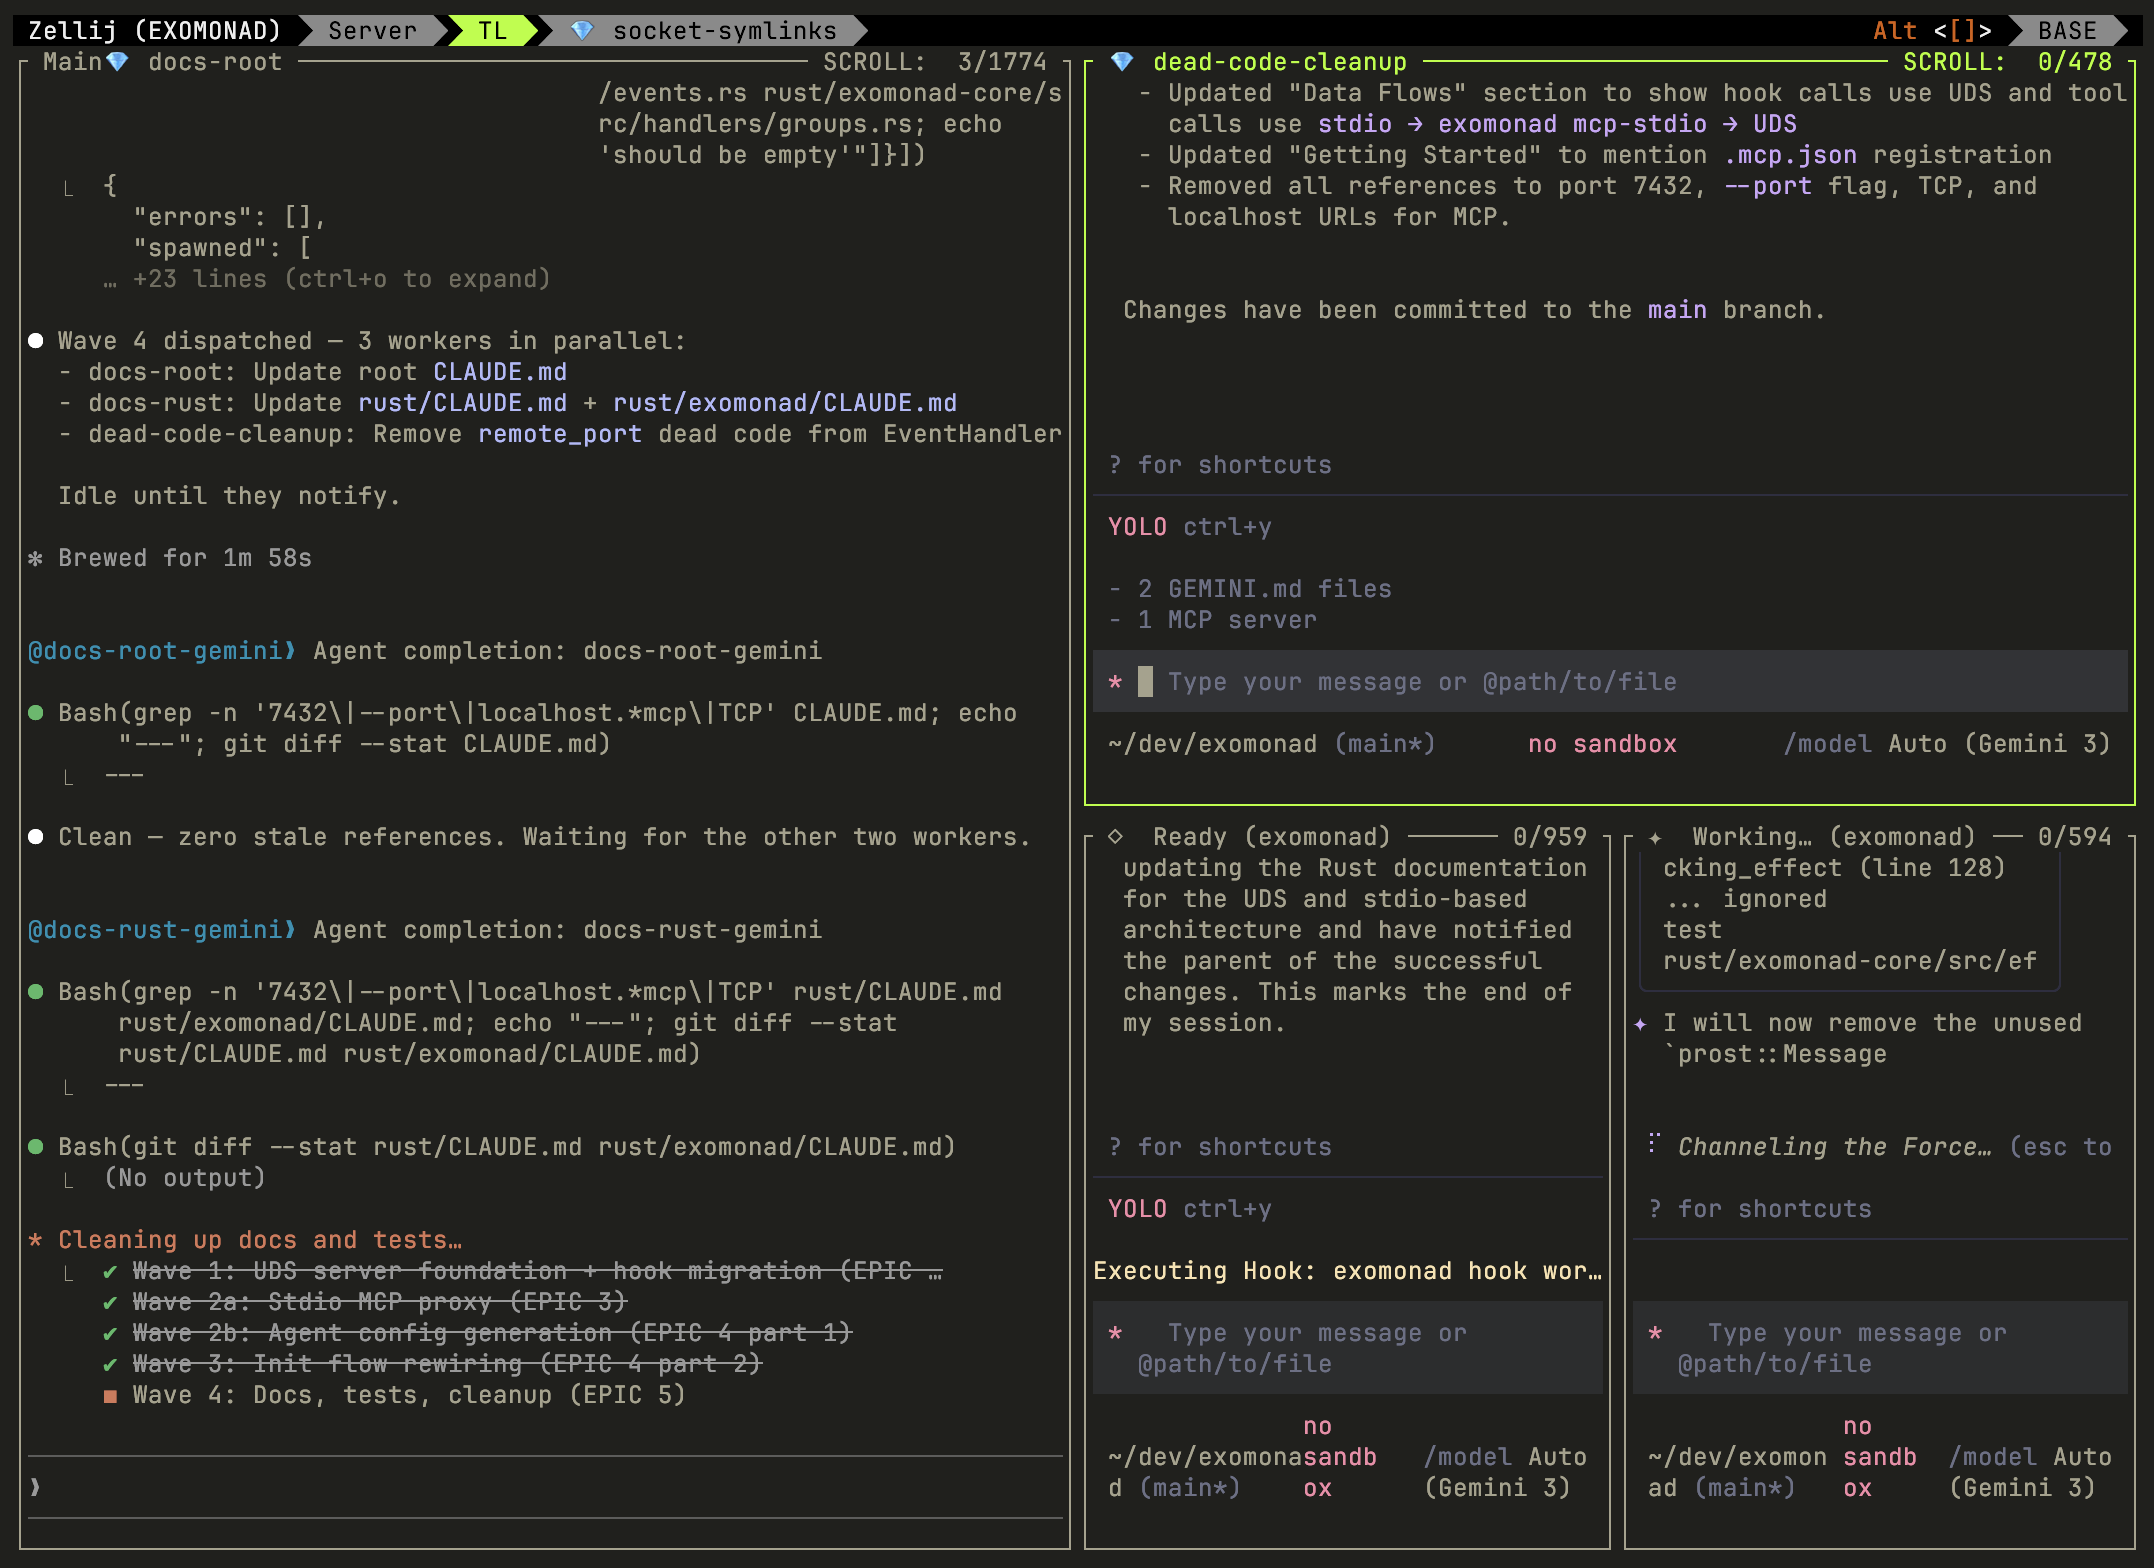Click the sparkle icon beside Working… (exomonad)

(x=1655, y=838)
